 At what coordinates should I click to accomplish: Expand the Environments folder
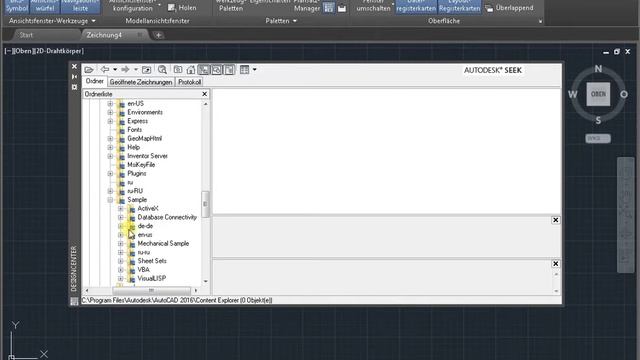[x=110, y=112]
